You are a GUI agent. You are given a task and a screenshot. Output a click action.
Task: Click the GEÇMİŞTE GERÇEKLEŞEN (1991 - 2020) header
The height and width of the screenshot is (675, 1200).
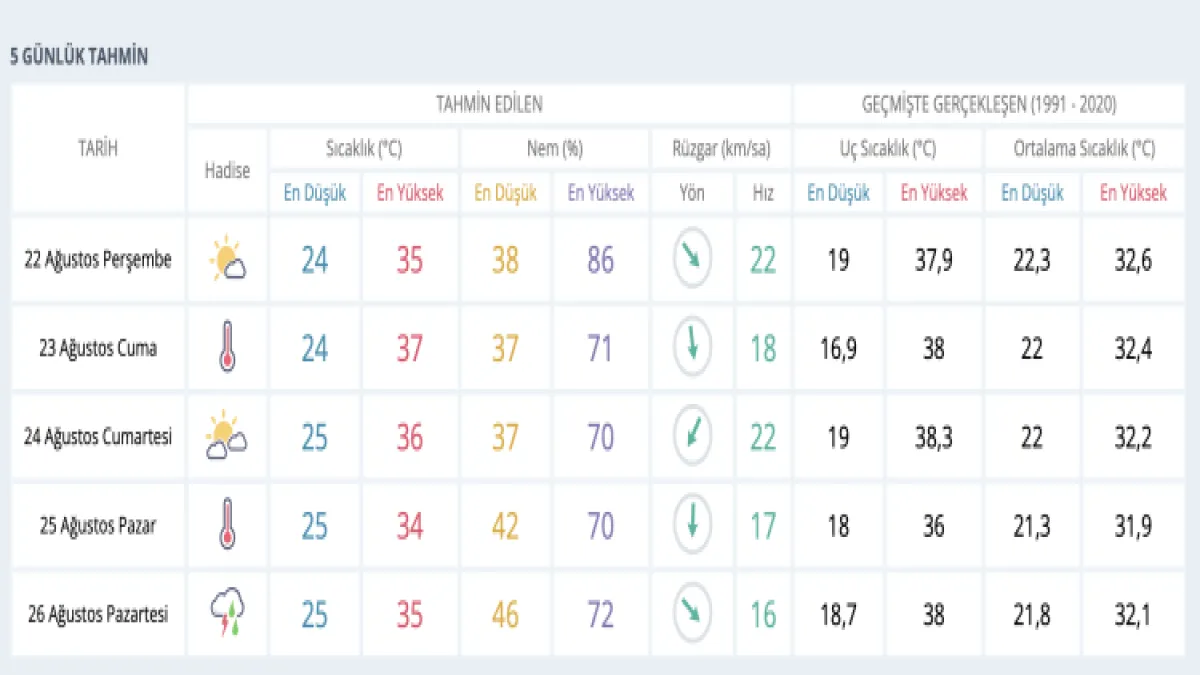(989, 104)
